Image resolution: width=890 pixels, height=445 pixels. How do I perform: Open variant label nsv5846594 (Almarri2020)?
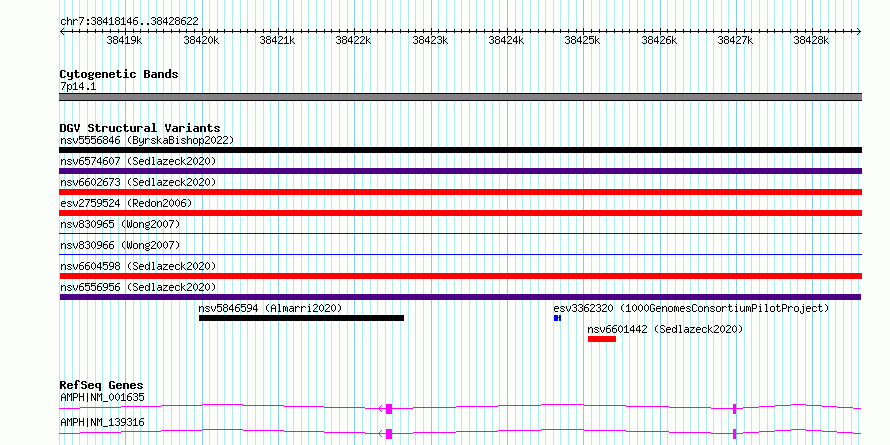(x=270, y=308)
